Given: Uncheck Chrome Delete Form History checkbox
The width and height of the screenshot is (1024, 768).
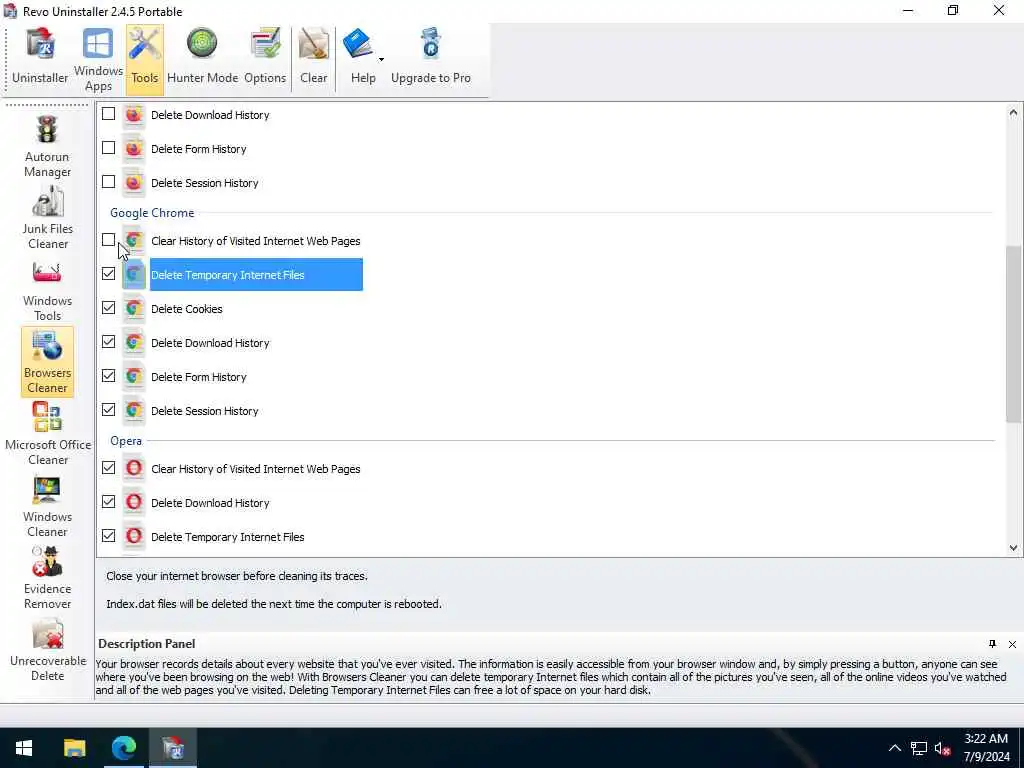Looking at the screenshot, I should 108,376.
